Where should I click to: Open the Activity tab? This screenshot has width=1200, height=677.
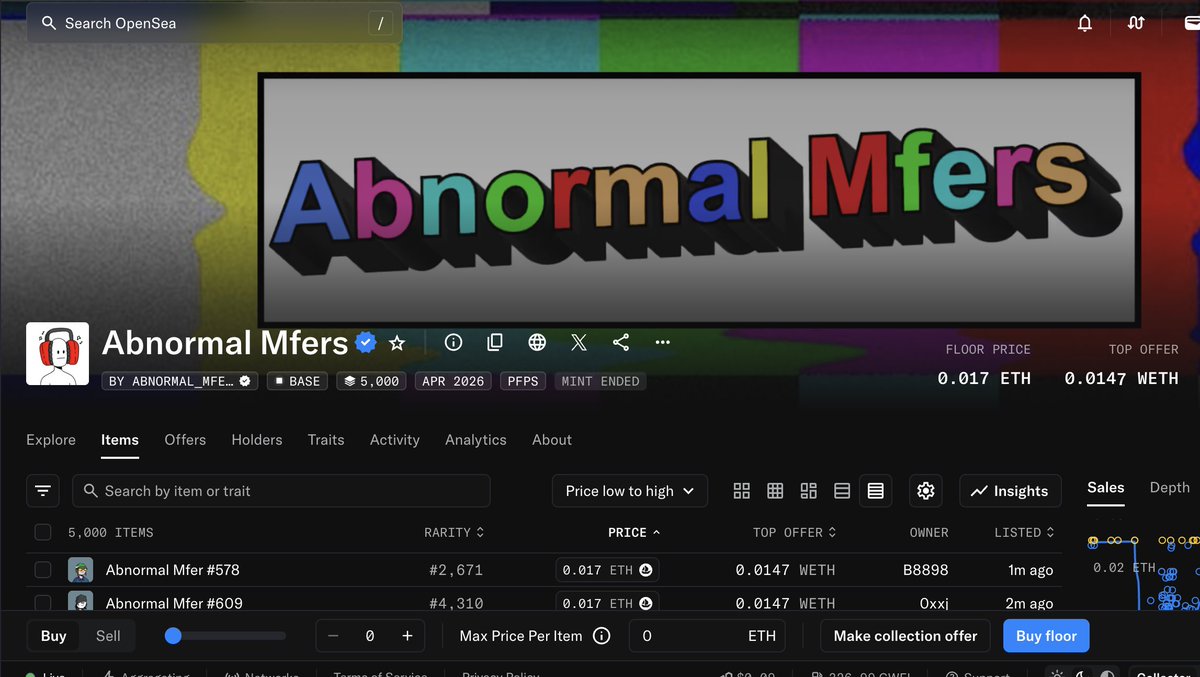(x=395, y=440)
